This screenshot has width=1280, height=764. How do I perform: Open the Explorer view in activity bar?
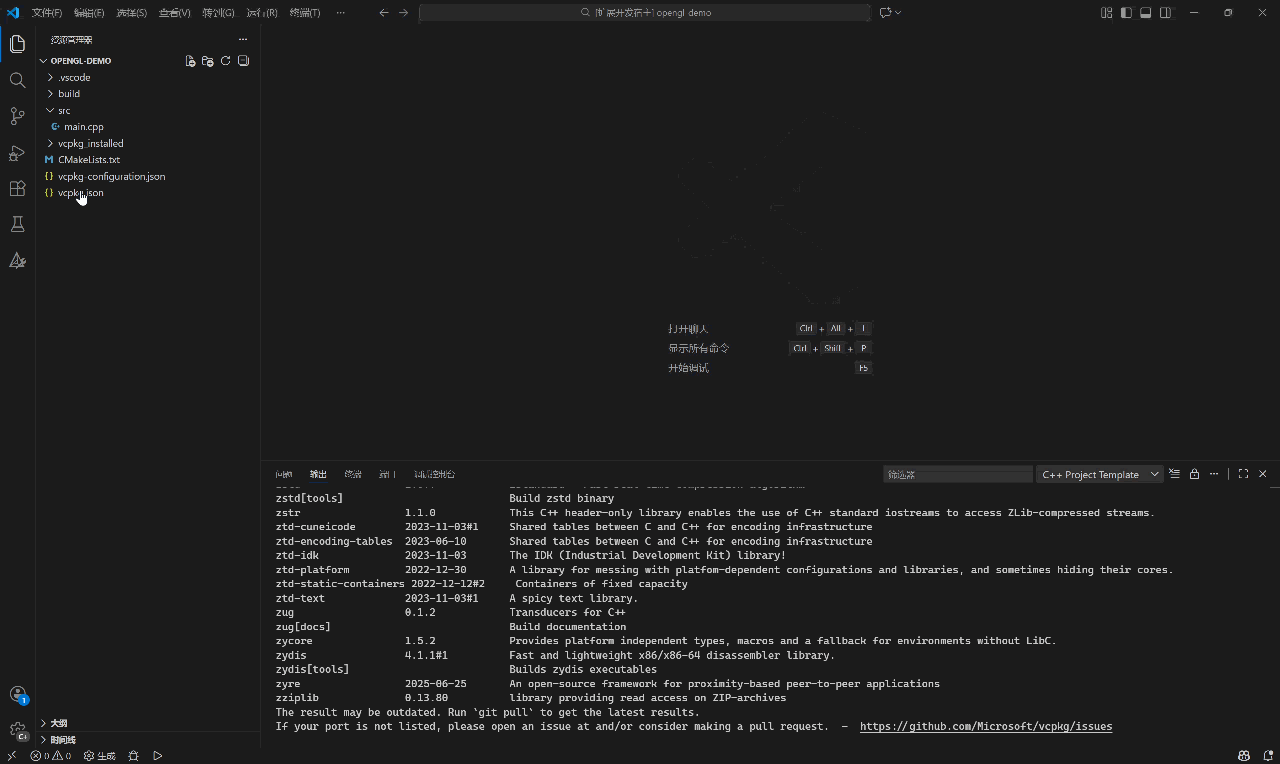click(17, 44)
